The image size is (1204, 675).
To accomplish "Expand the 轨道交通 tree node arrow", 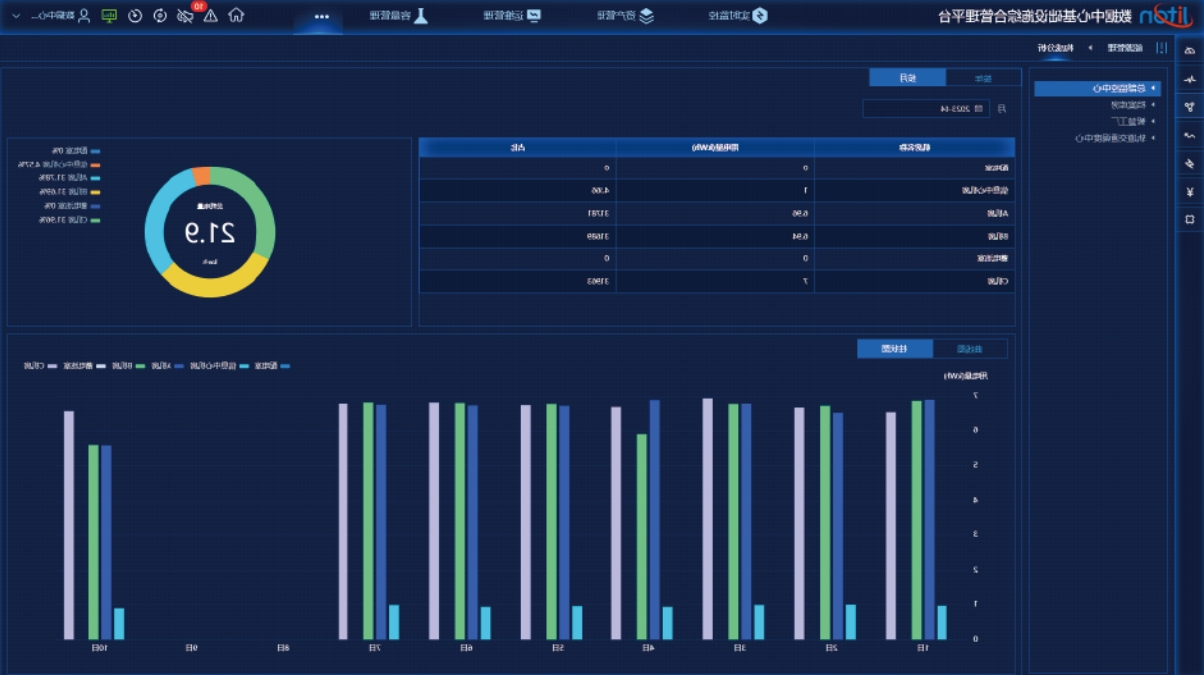I will pos(1153,138).
